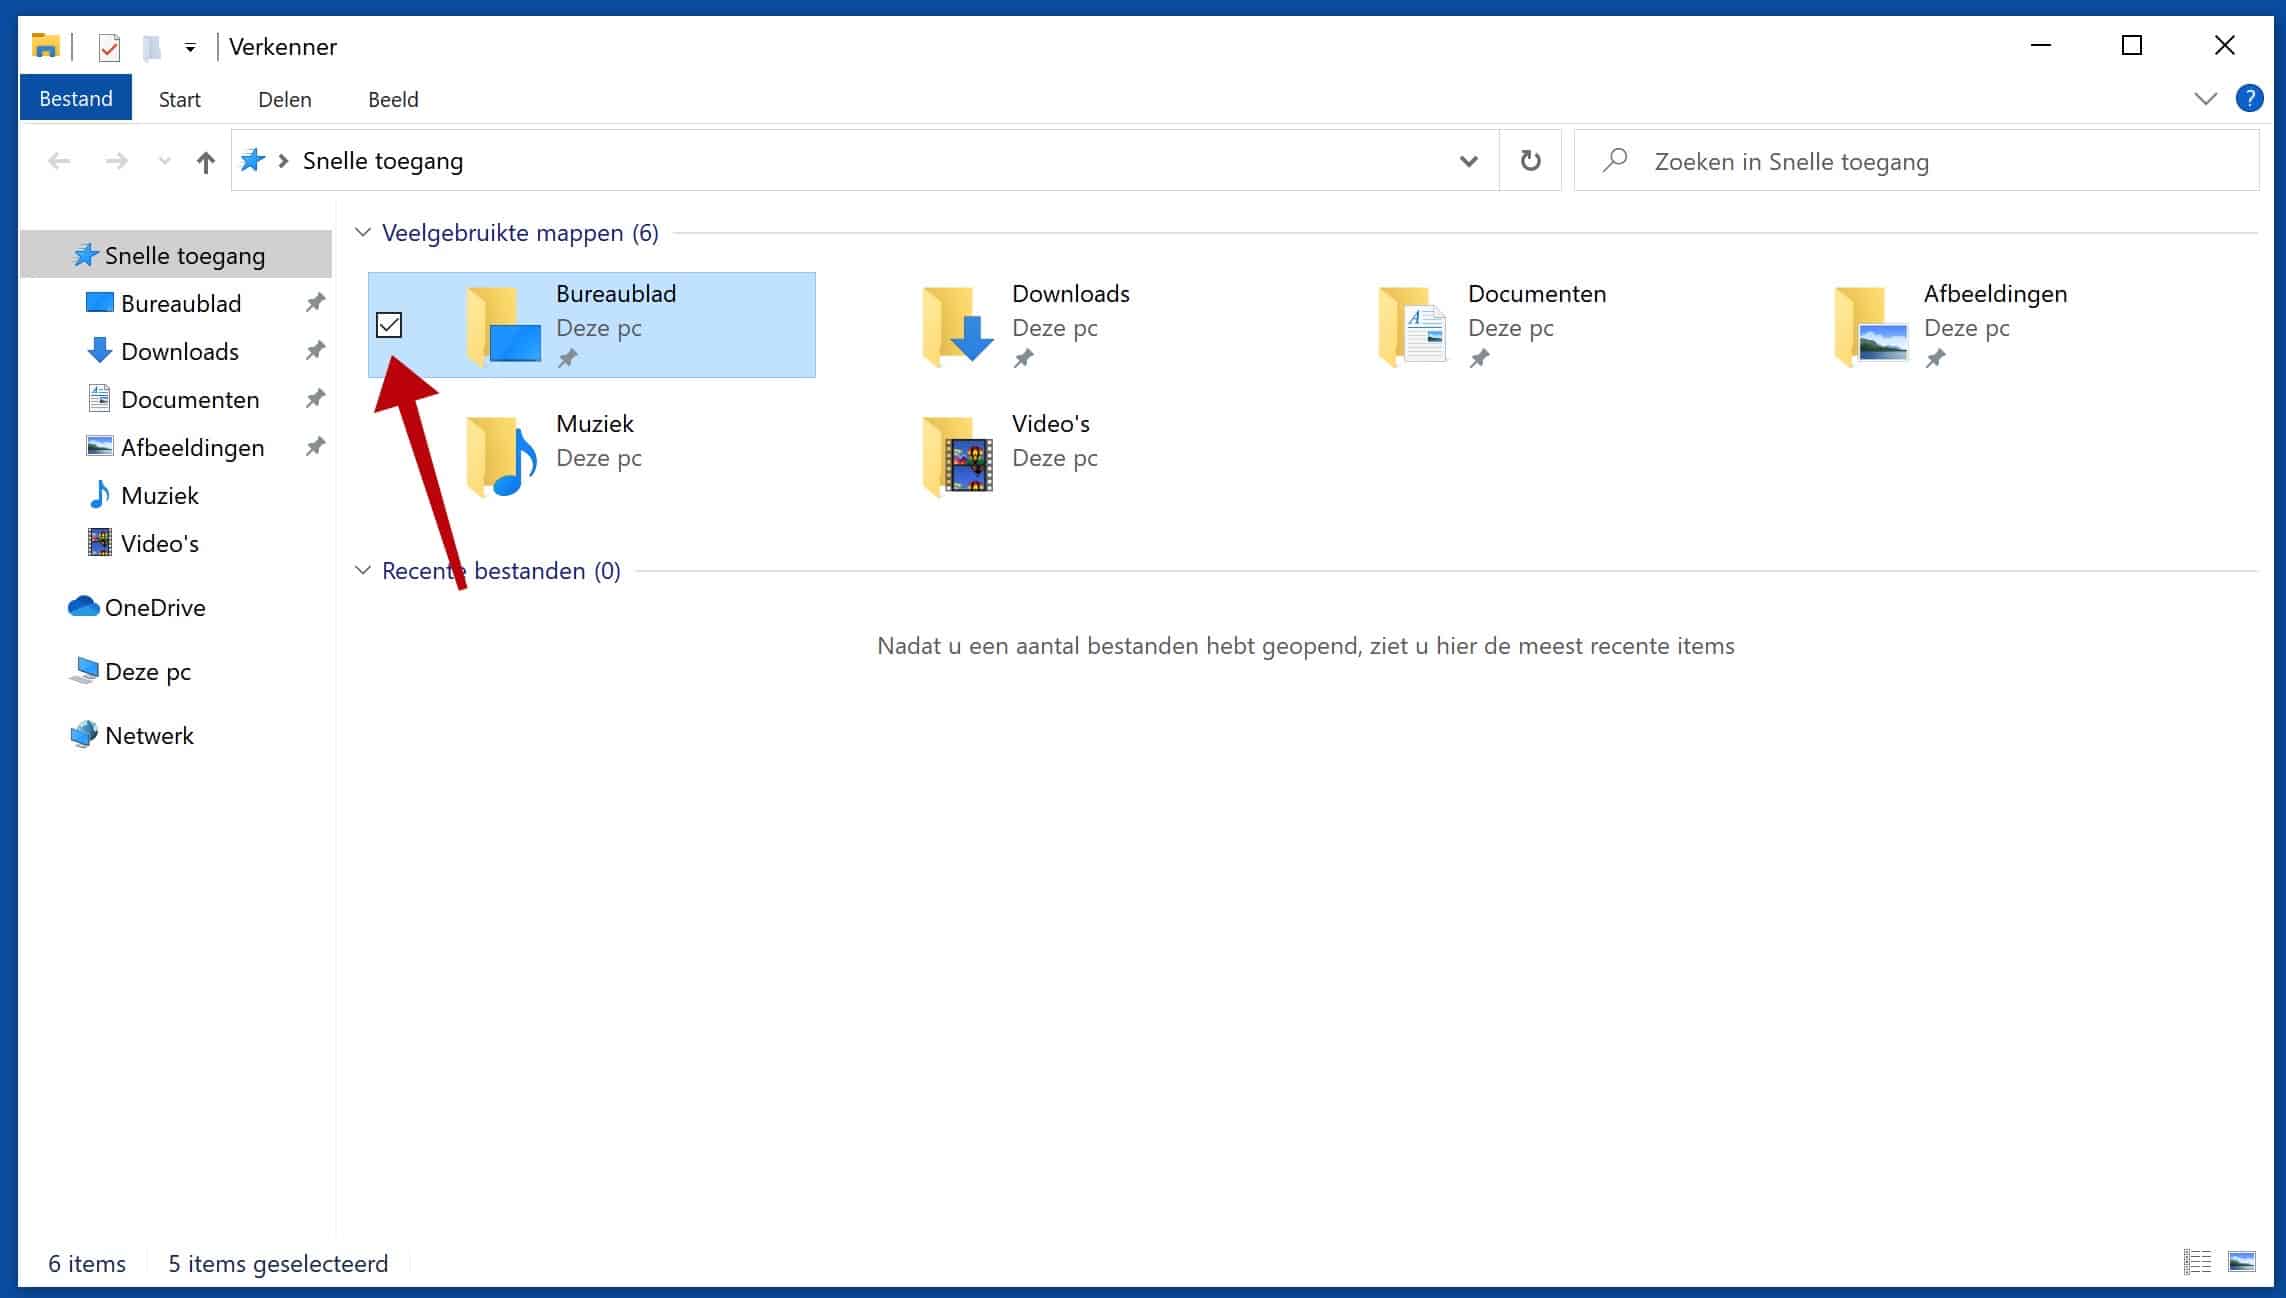Image resolution: width=2286 pixels, height=1298 pixels.
Task: Click the Beeld menu tab
Action: (x=394, y=99)
